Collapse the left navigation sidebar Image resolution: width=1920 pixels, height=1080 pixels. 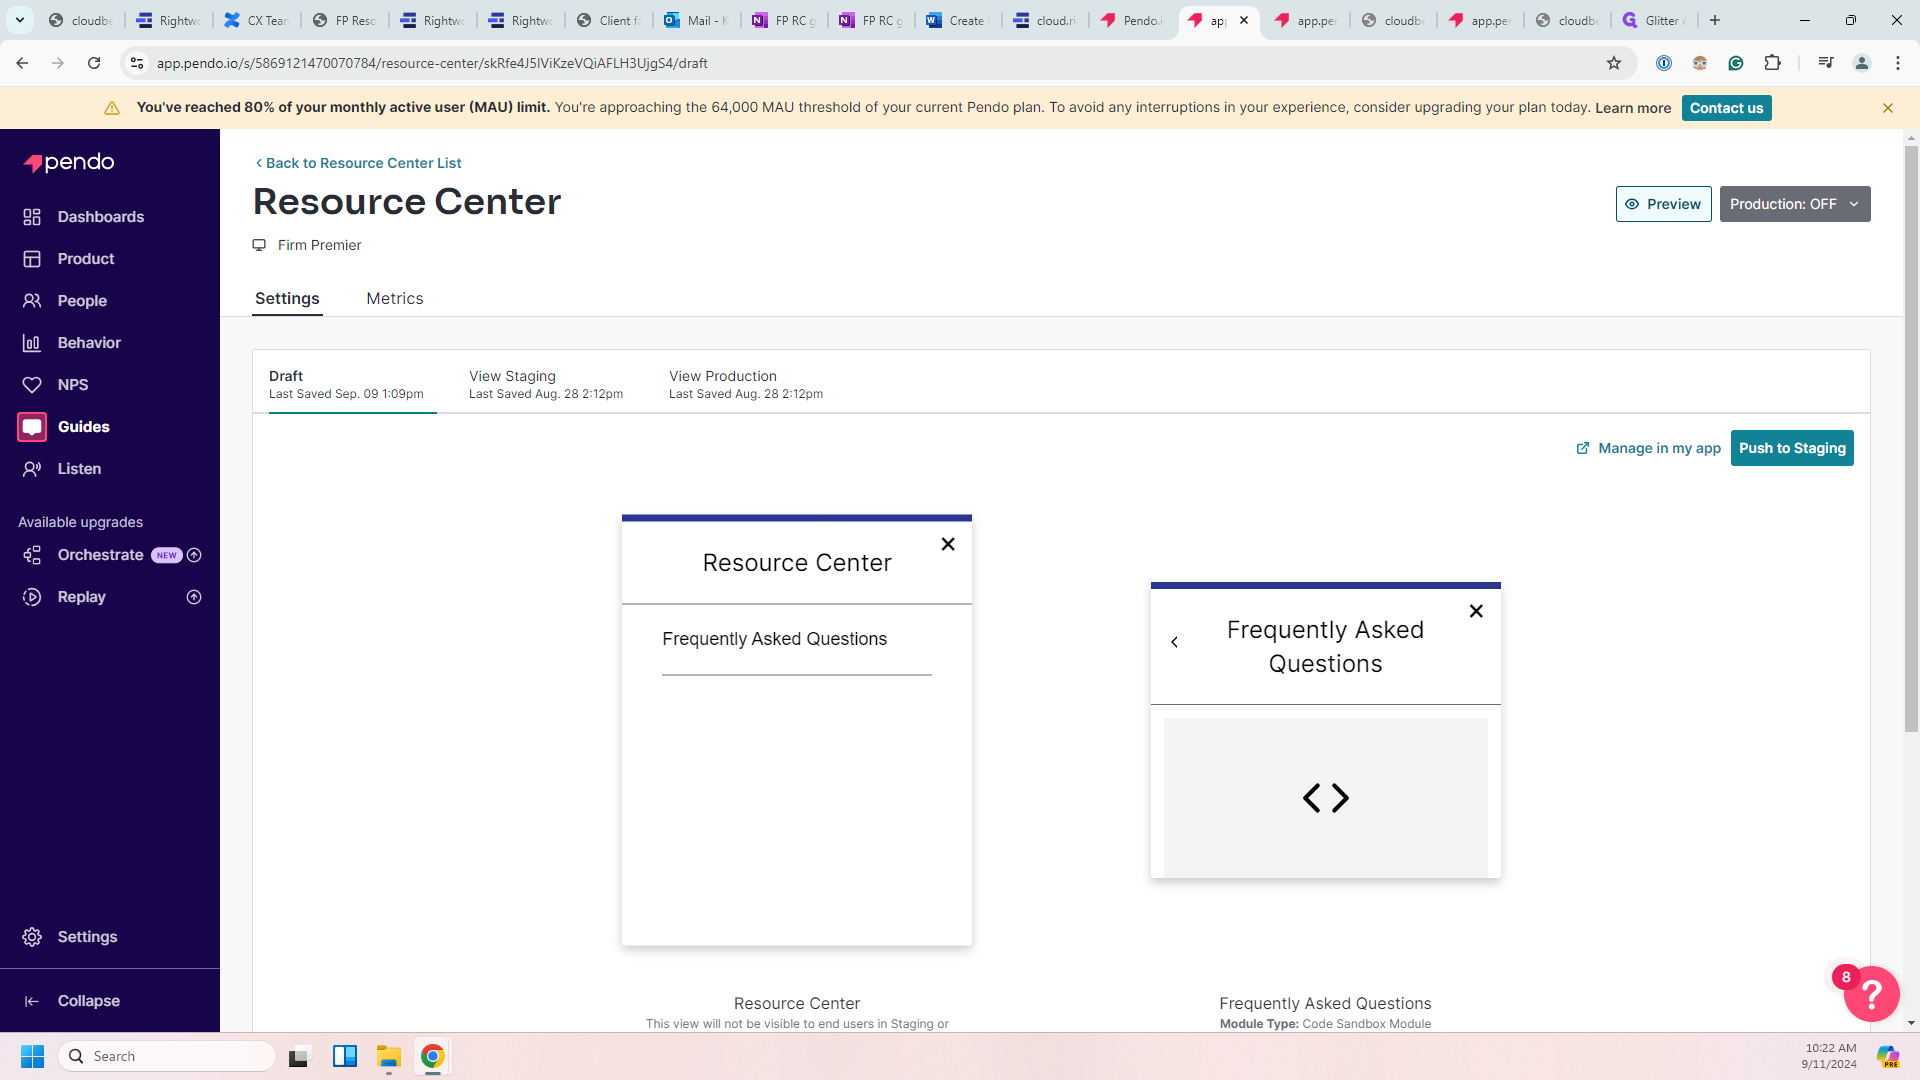tap(88, 1001)
